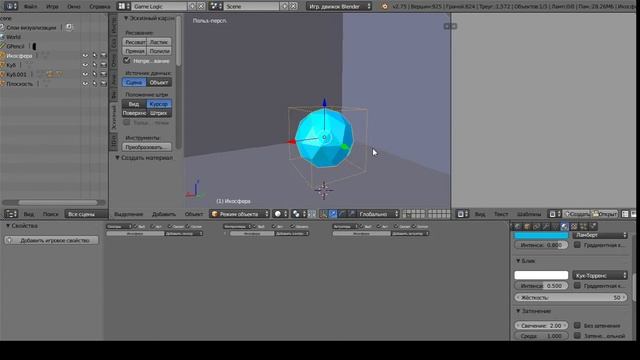Toggle visibility eye of Куб
This screenshot has height=360, width=640.
(x=85, y=65)
